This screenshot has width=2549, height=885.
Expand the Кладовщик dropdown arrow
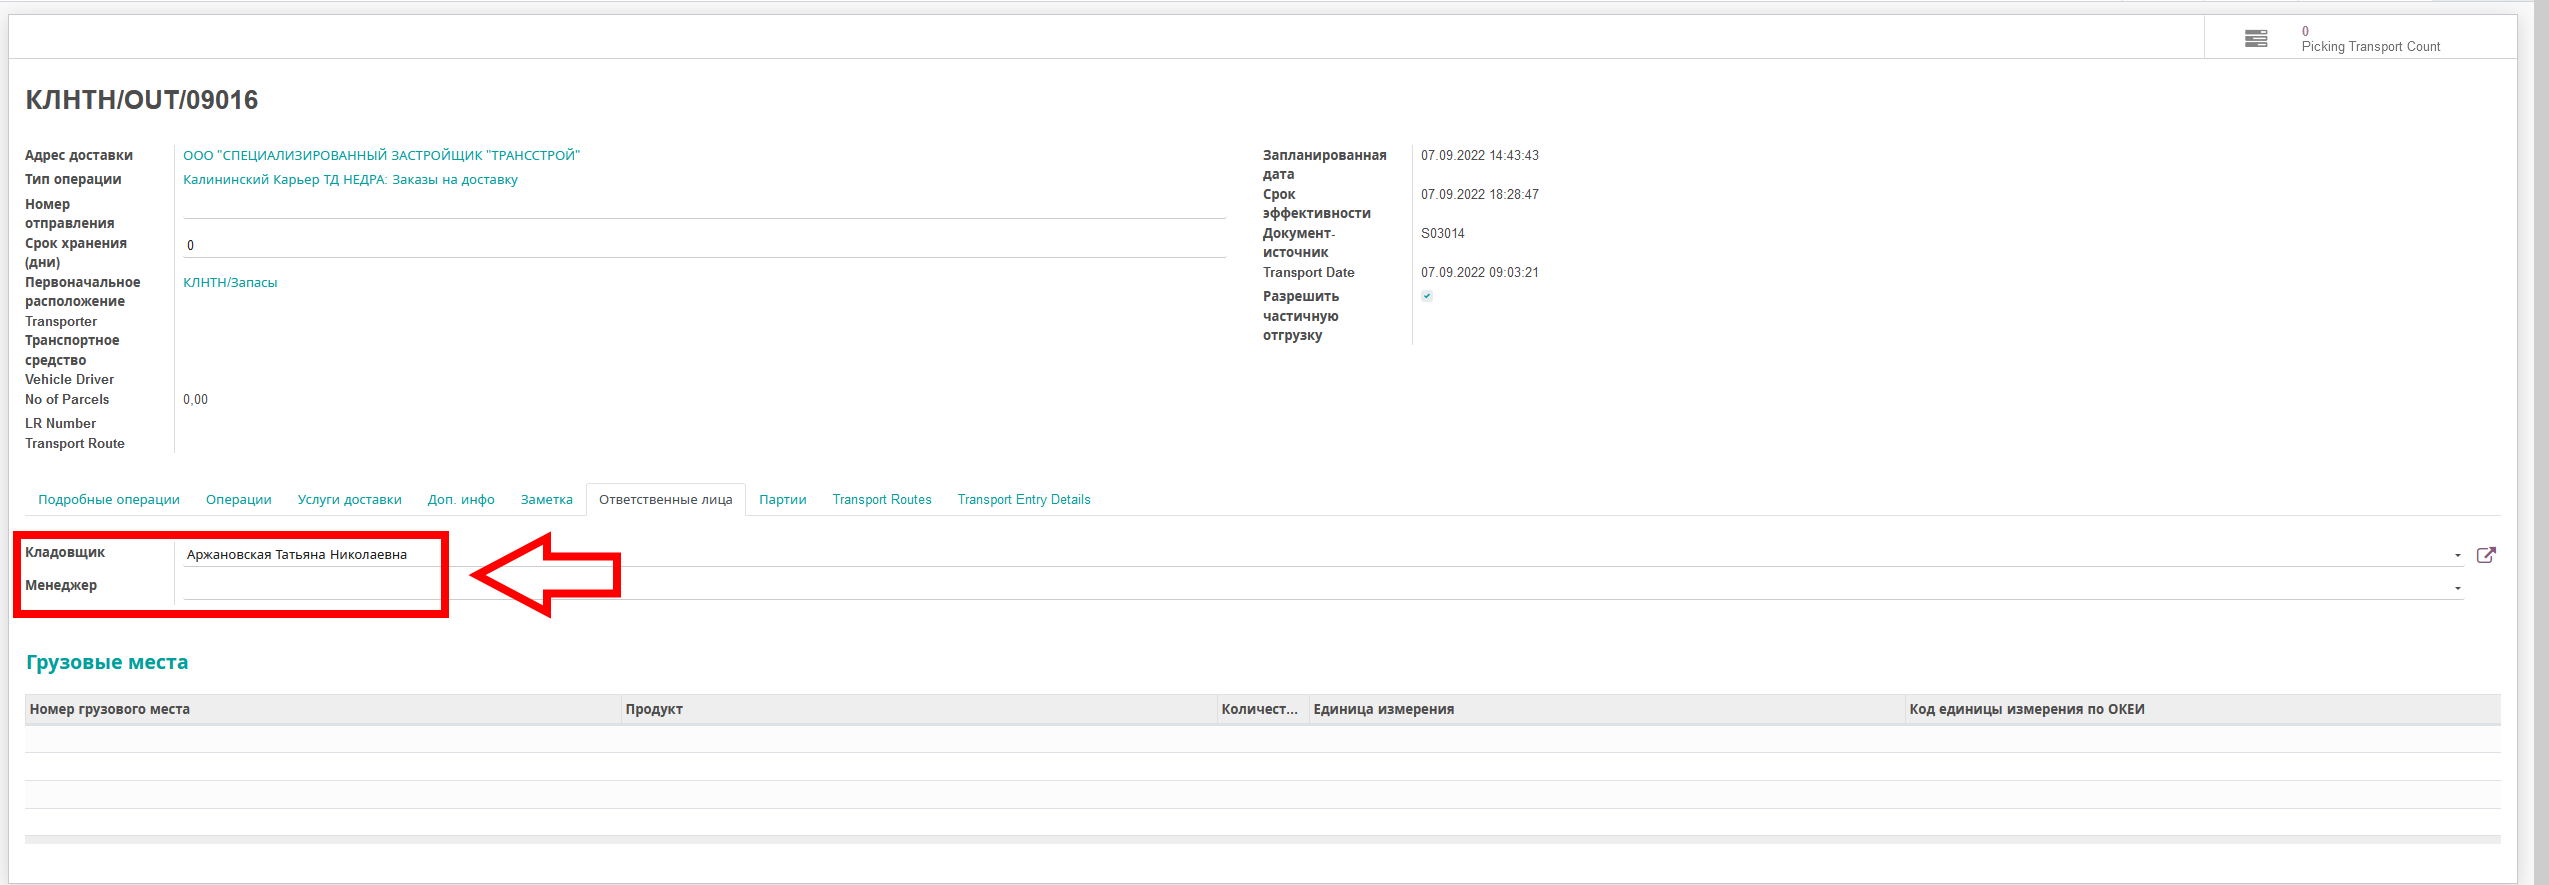tap(2457, 555)
